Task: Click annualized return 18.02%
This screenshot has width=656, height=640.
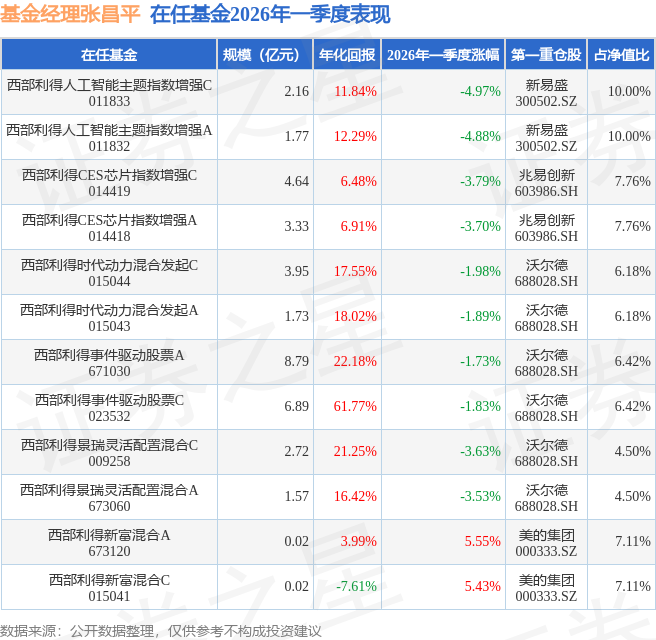Action: 355,316
